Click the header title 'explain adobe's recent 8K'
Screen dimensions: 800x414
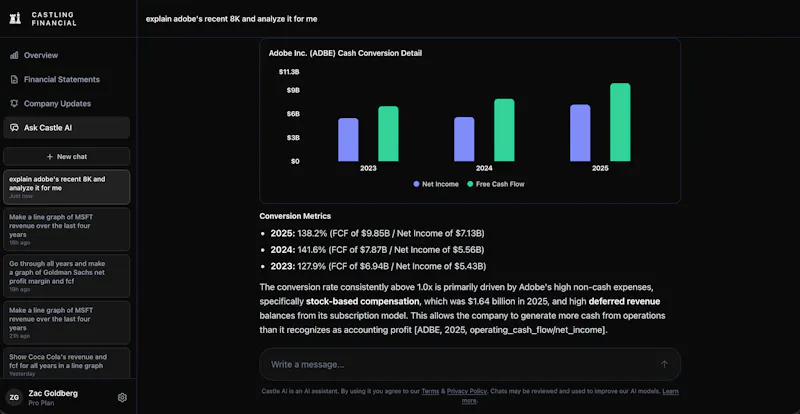pos(231,19)
